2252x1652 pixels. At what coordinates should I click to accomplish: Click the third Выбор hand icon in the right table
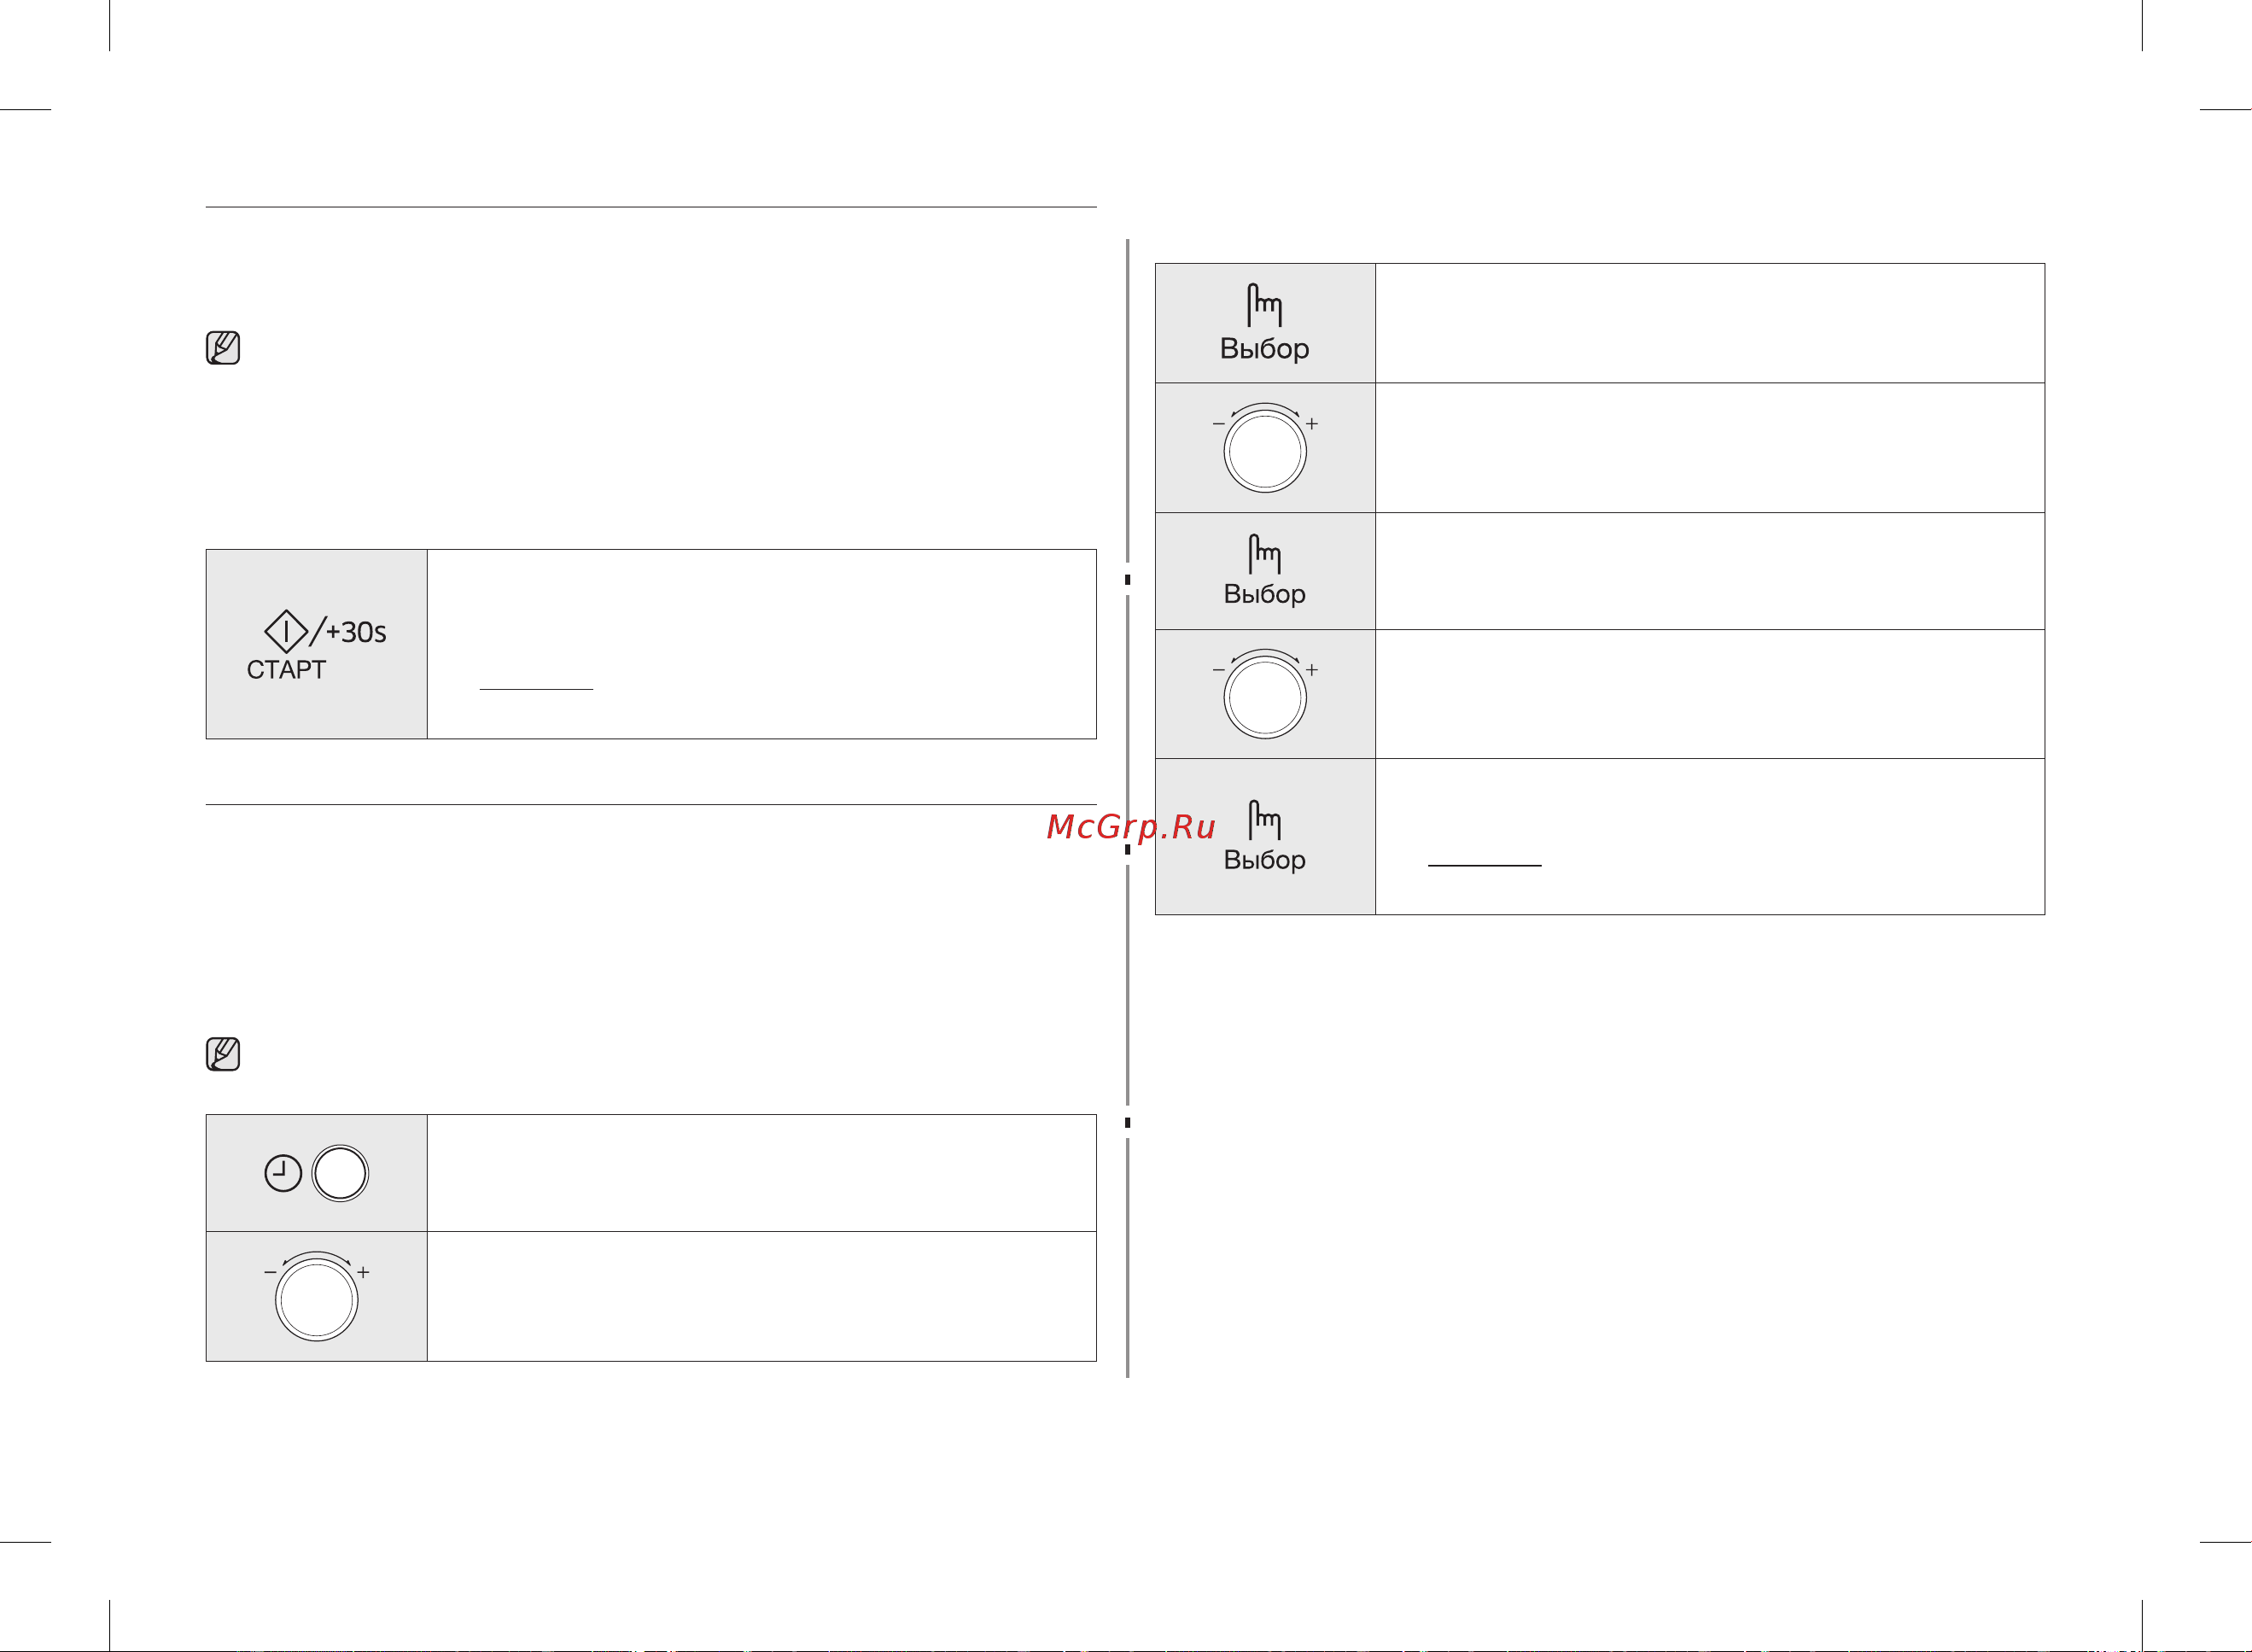(x=1264, y=820)
